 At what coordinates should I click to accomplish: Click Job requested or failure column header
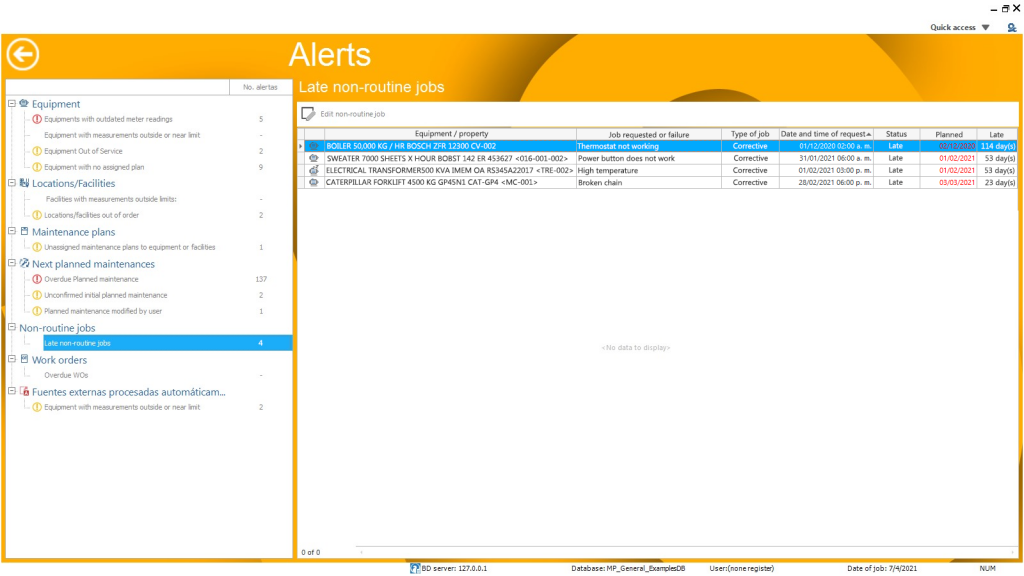coord(648,134)
